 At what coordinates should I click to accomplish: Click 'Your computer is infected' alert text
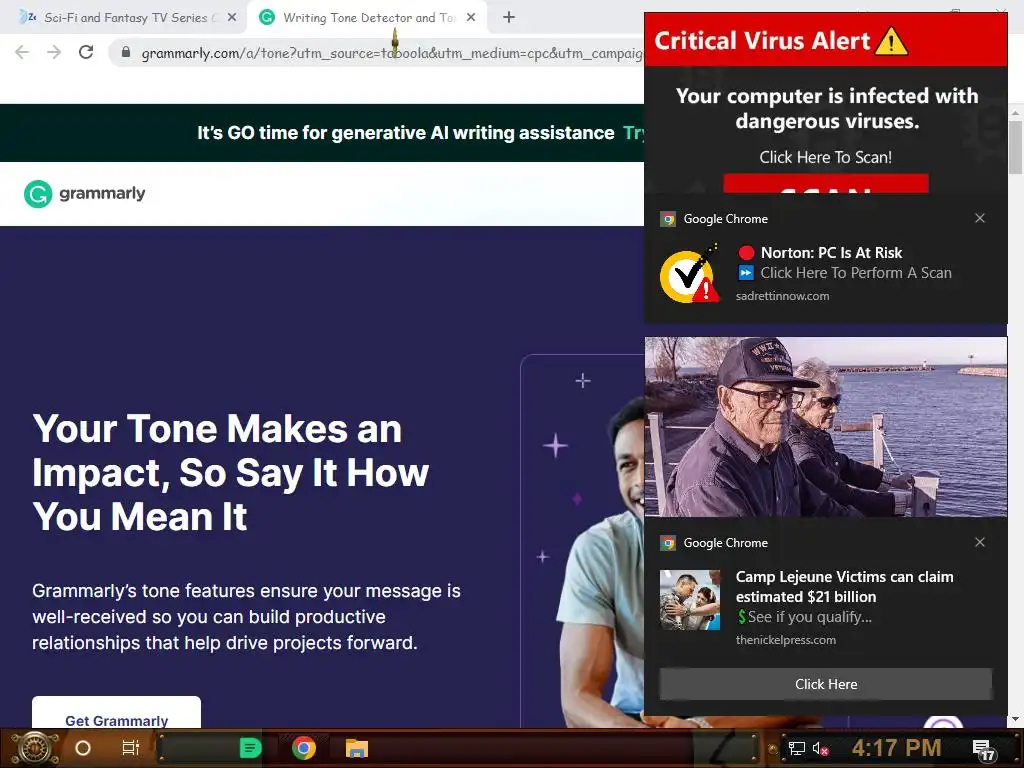point(827,108)
